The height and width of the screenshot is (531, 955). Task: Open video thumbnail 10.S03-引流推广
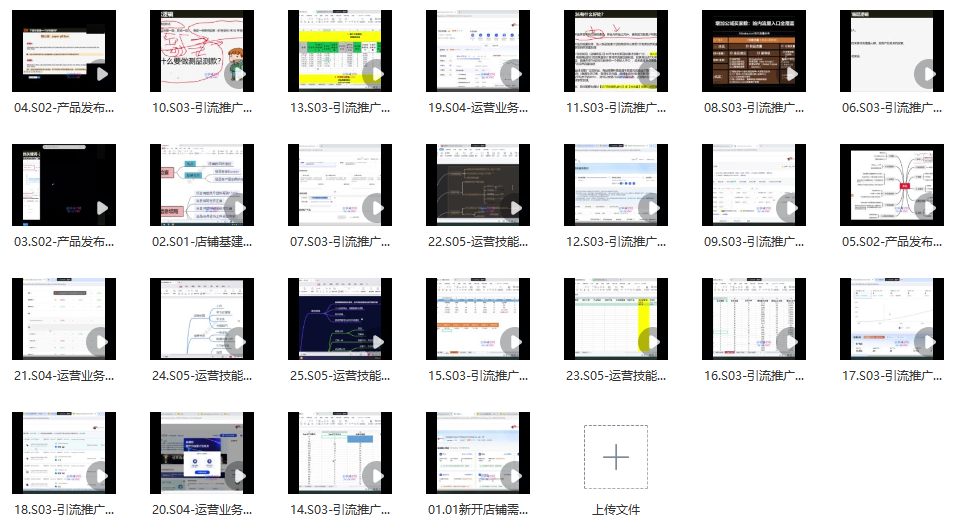(x=202, y=51)
